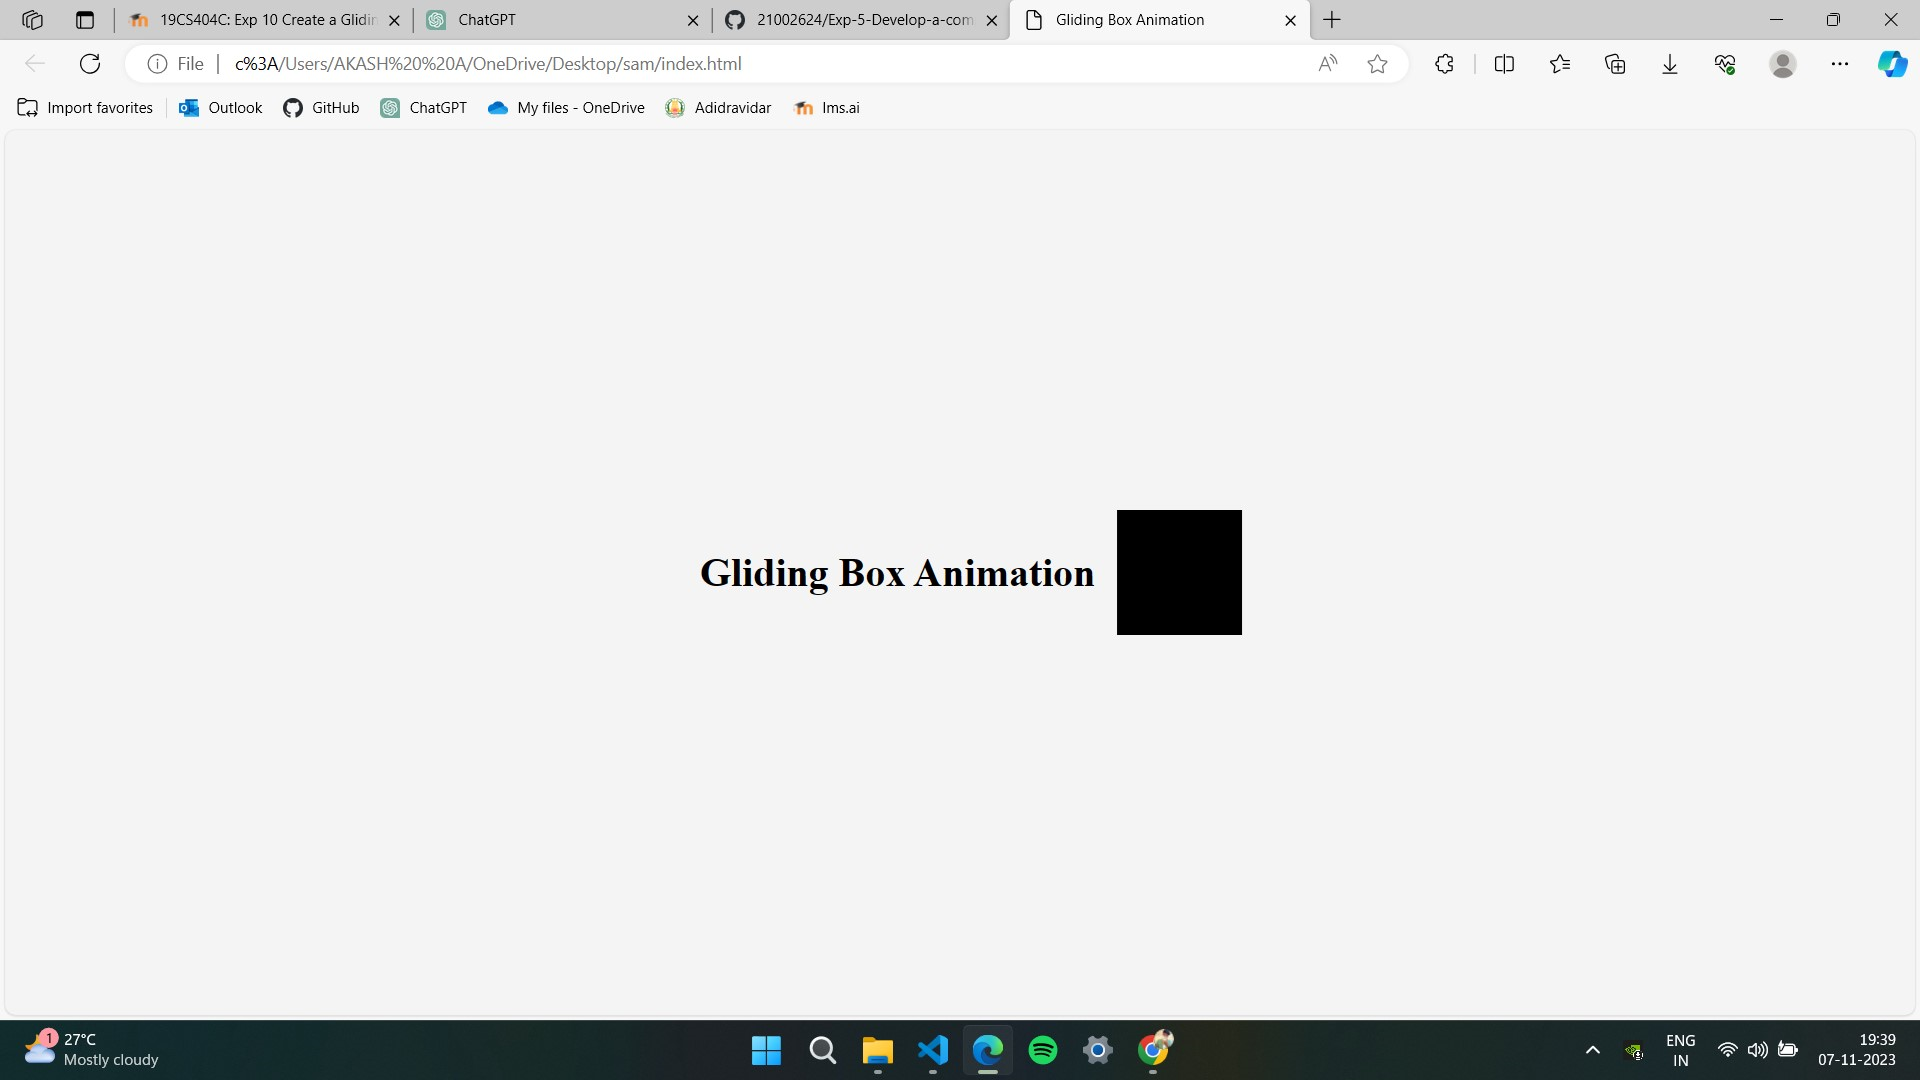Open the browser profile menu
The height and width of the screenshot is (1080, 1920).
[x=1784, y=63]
